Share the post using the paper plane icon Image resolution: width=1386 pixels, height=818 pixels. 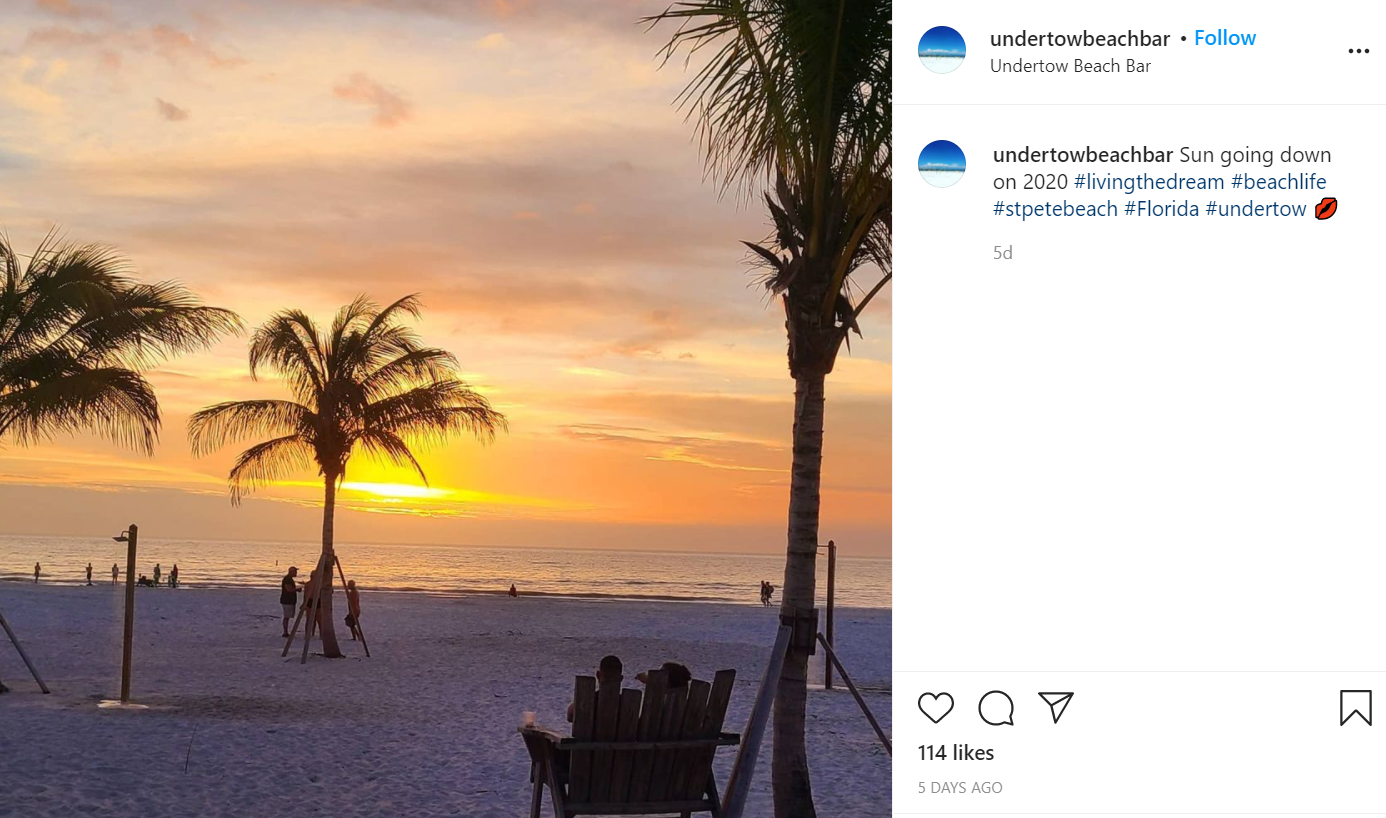[1056, 708]
